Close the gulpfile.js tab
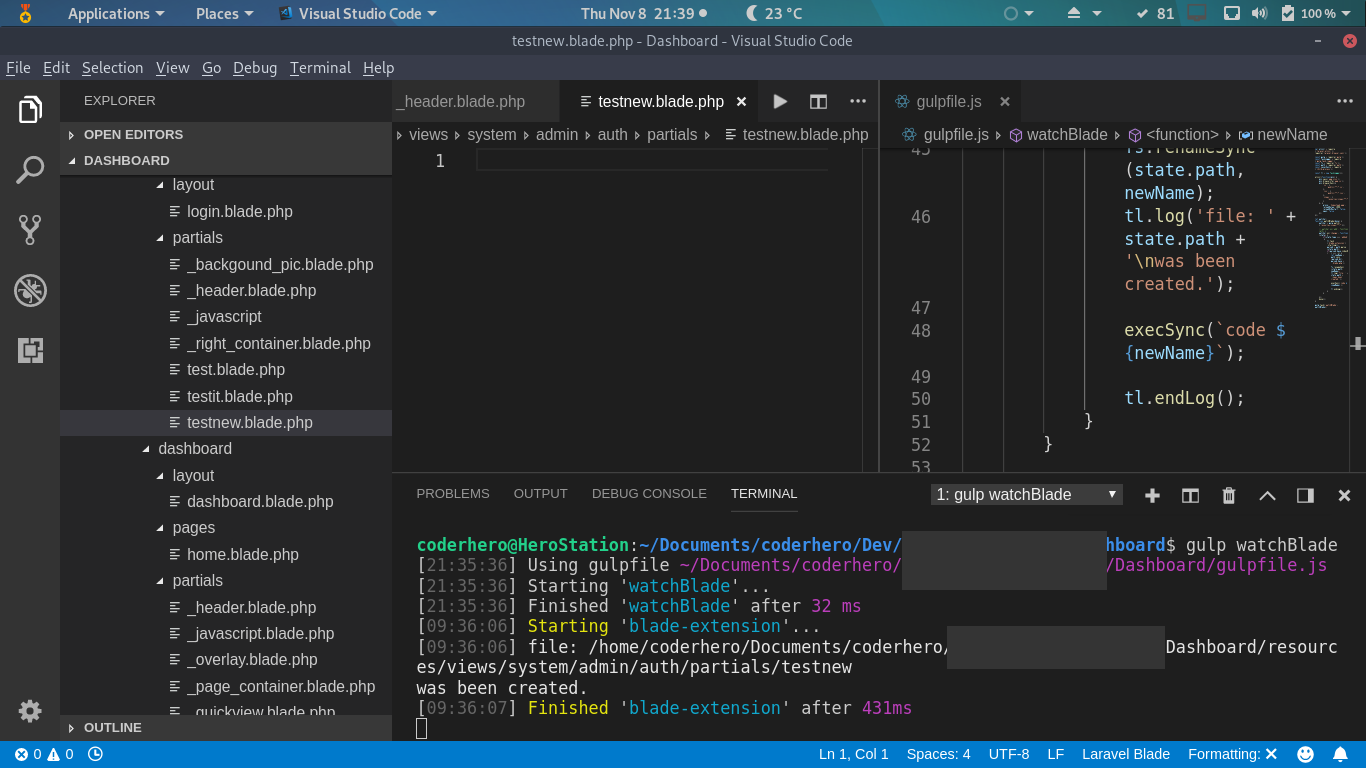The image size is (1366, 768). point(1005,101)
